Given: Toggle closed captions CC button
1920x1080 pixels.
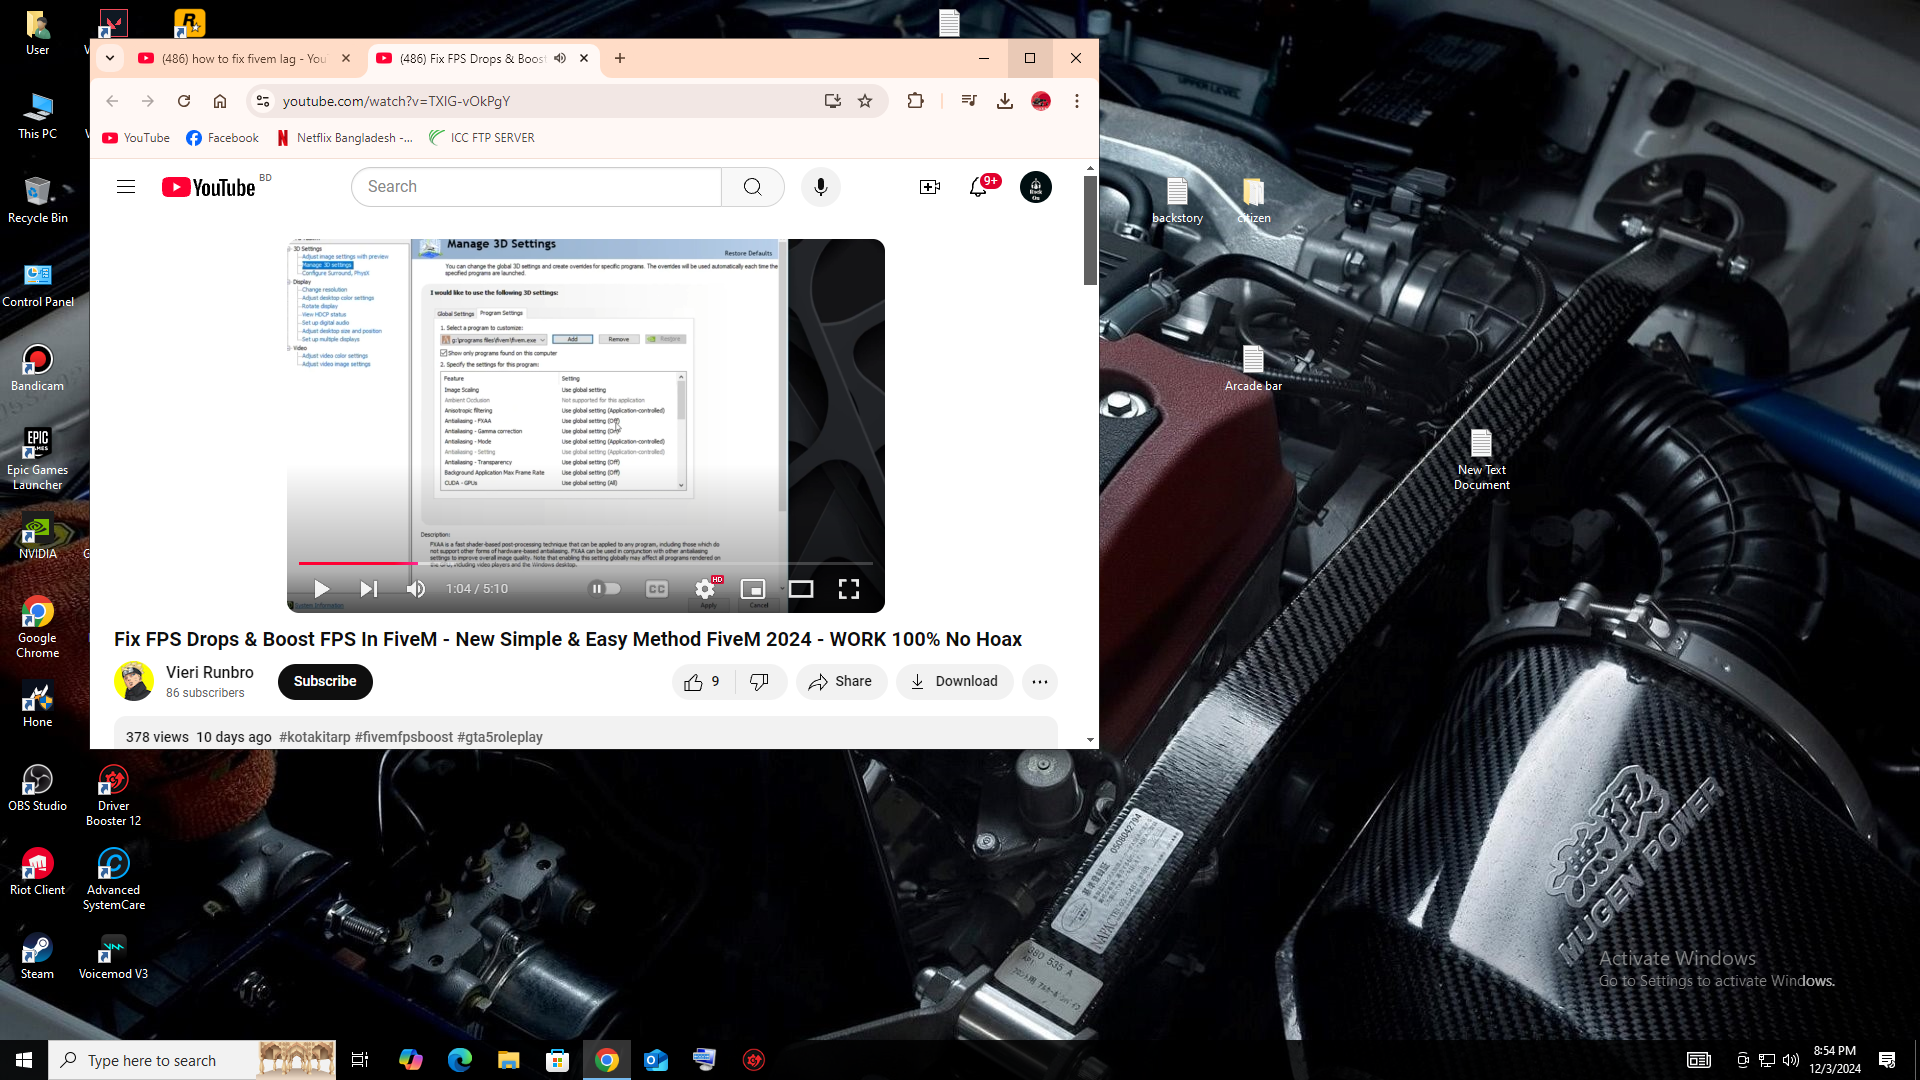Looking at the screenshot, I should [656, 589].
